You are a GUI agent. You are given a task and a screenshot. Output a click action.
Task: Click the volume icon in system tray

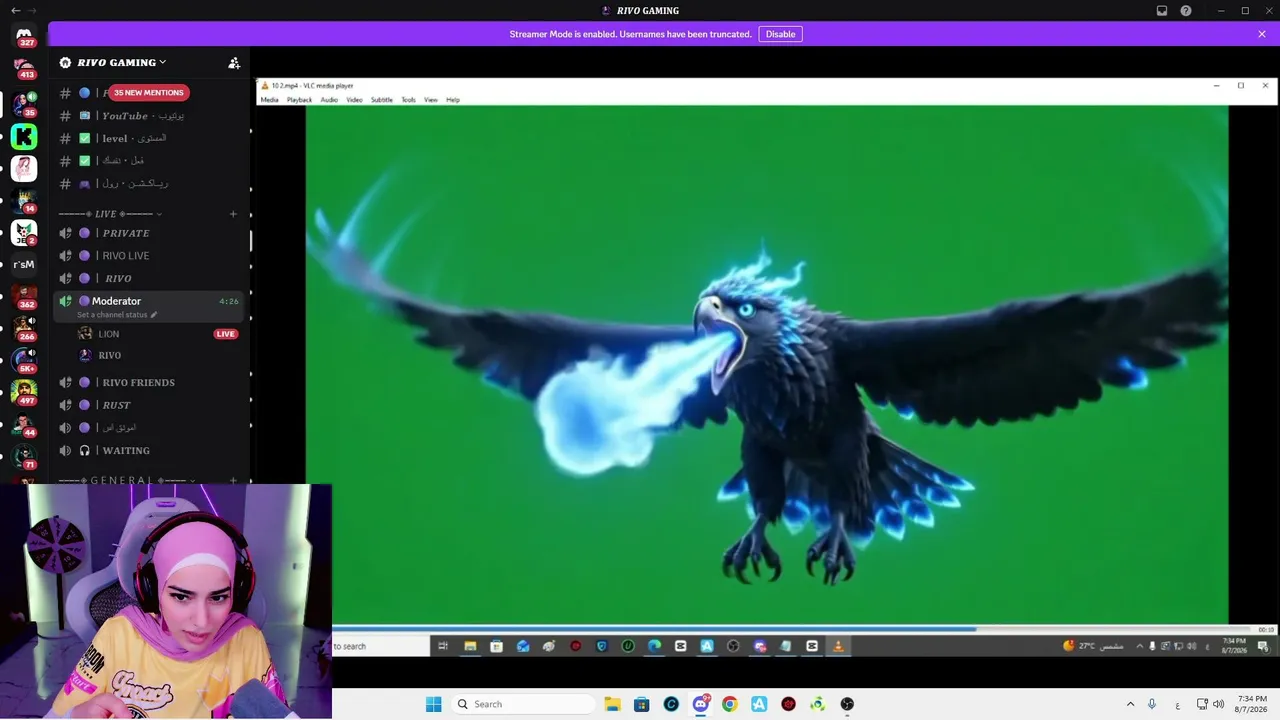[x=1218, y=704]
